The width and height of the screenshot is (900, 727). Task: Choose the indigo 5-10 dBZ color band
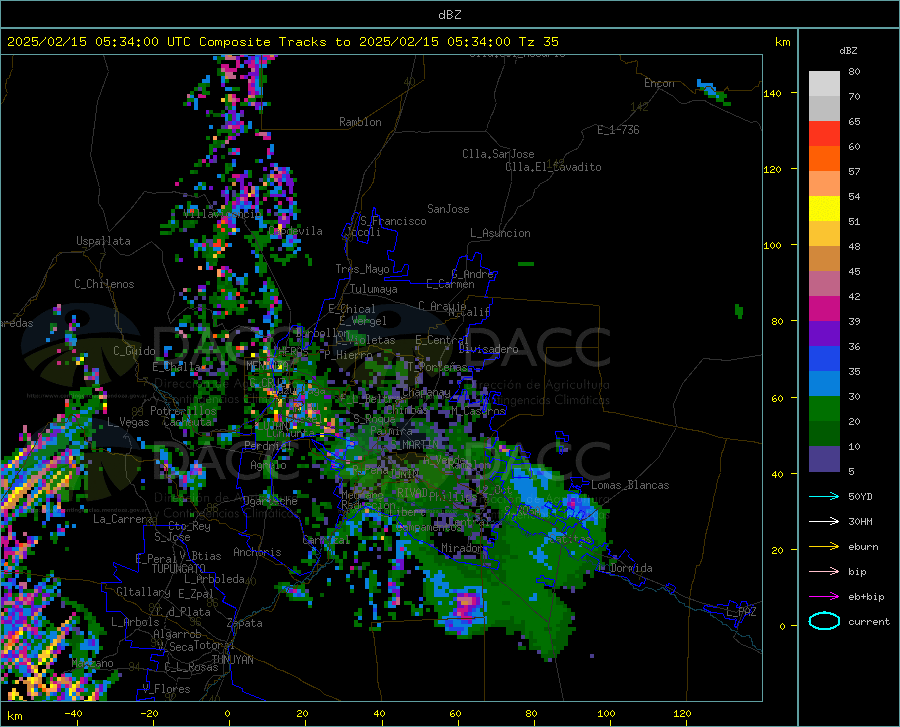[x=824, y=459]
